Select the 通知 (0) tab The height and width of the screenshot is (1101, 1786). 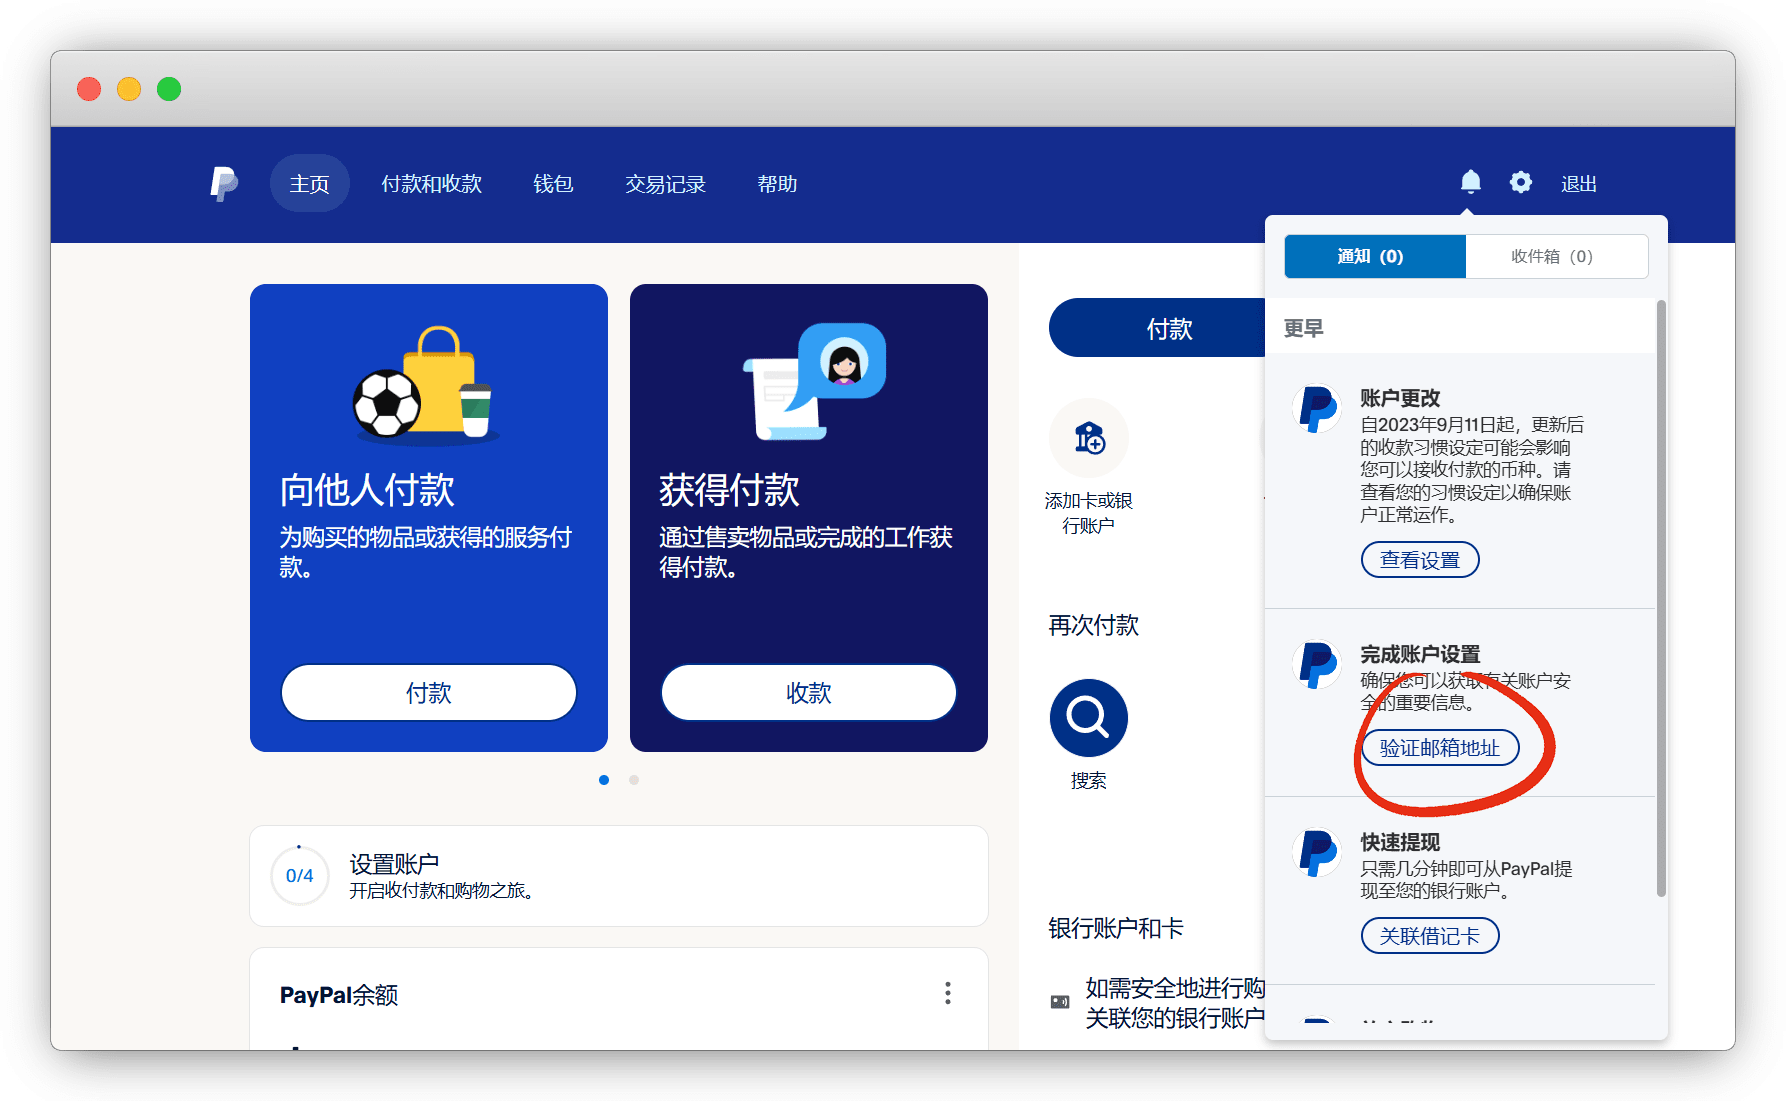(x=1374, y=257)
